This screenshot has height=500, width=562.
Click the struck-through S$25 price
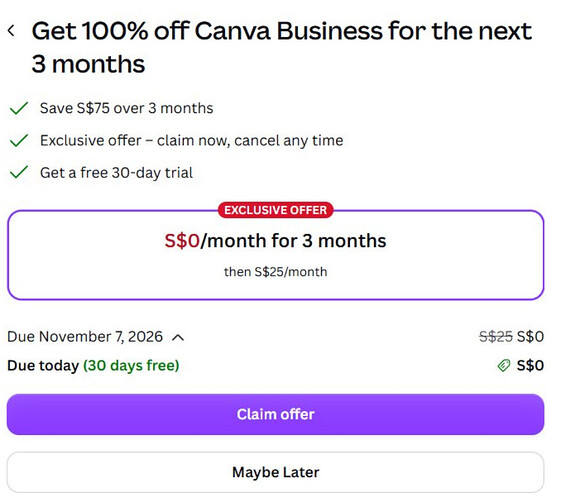496,337
